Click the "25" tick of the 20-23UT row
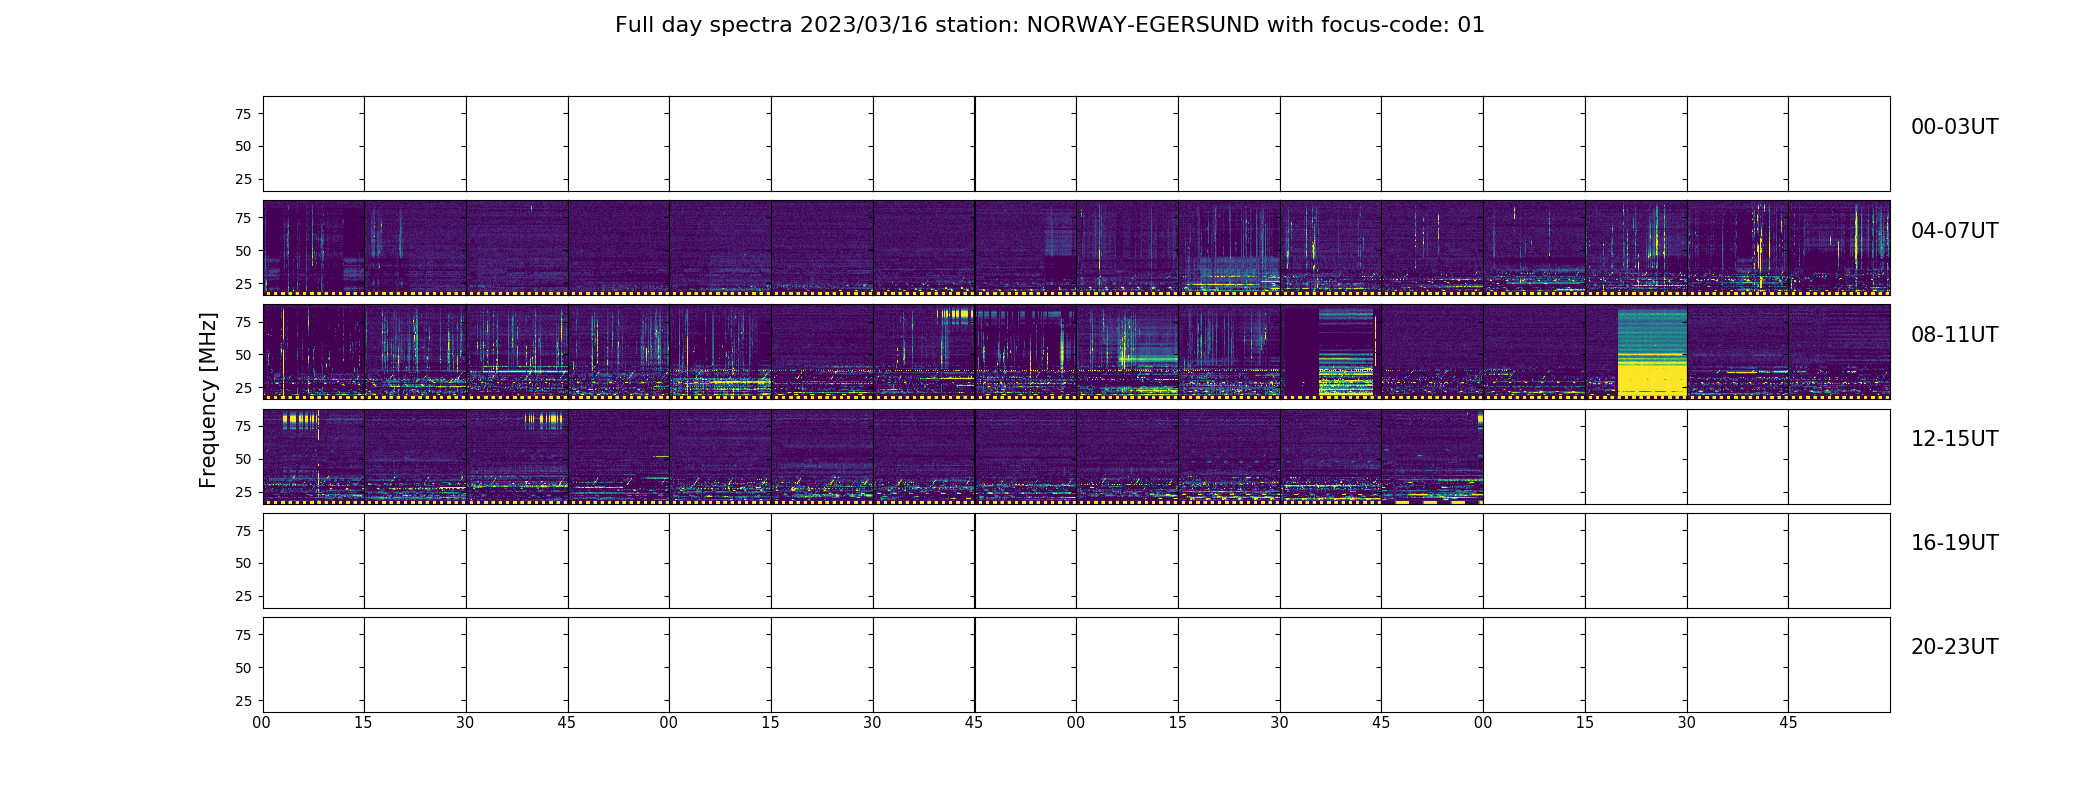Screen dimensions: 2100x800 tap(243, 701)
